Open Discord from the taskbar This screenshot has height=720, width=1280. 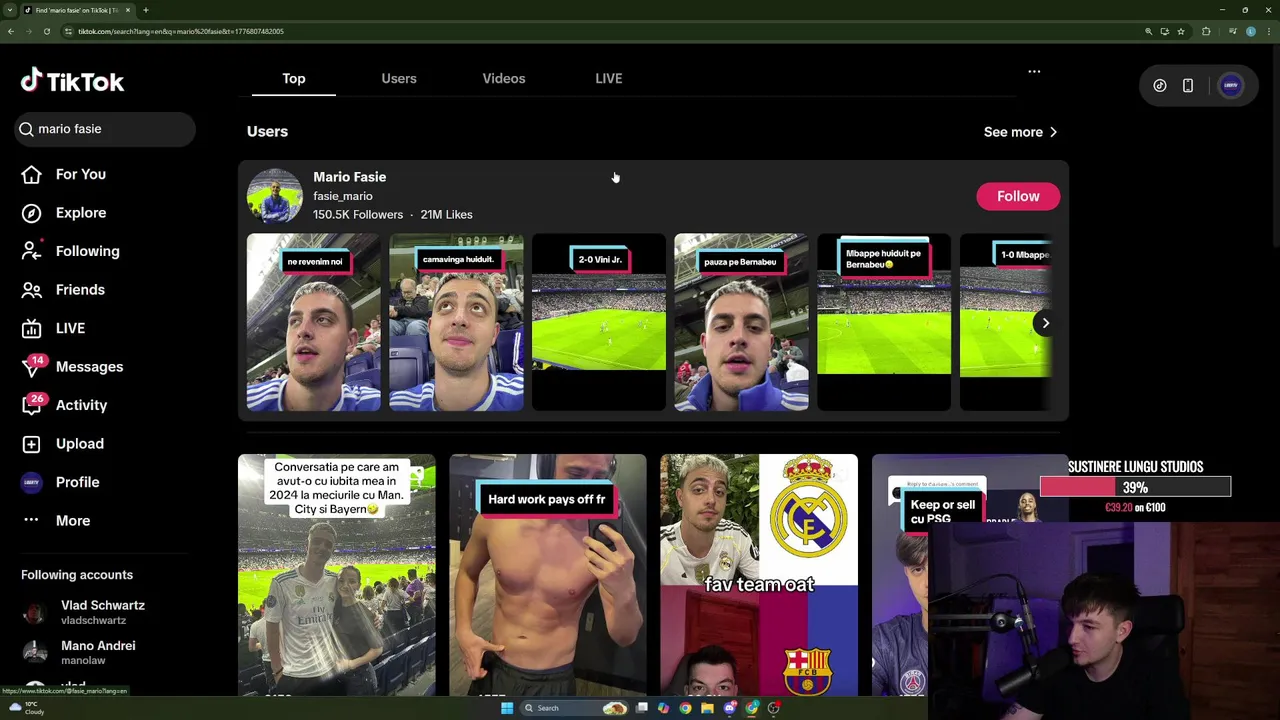coord(730,708)
